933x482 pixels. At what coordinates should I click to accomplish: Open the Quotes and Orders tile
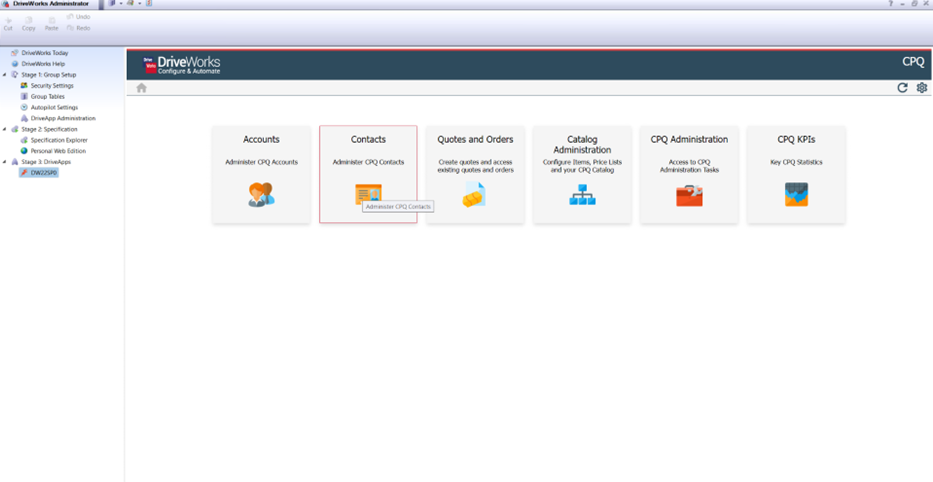[x=475, y=174]
